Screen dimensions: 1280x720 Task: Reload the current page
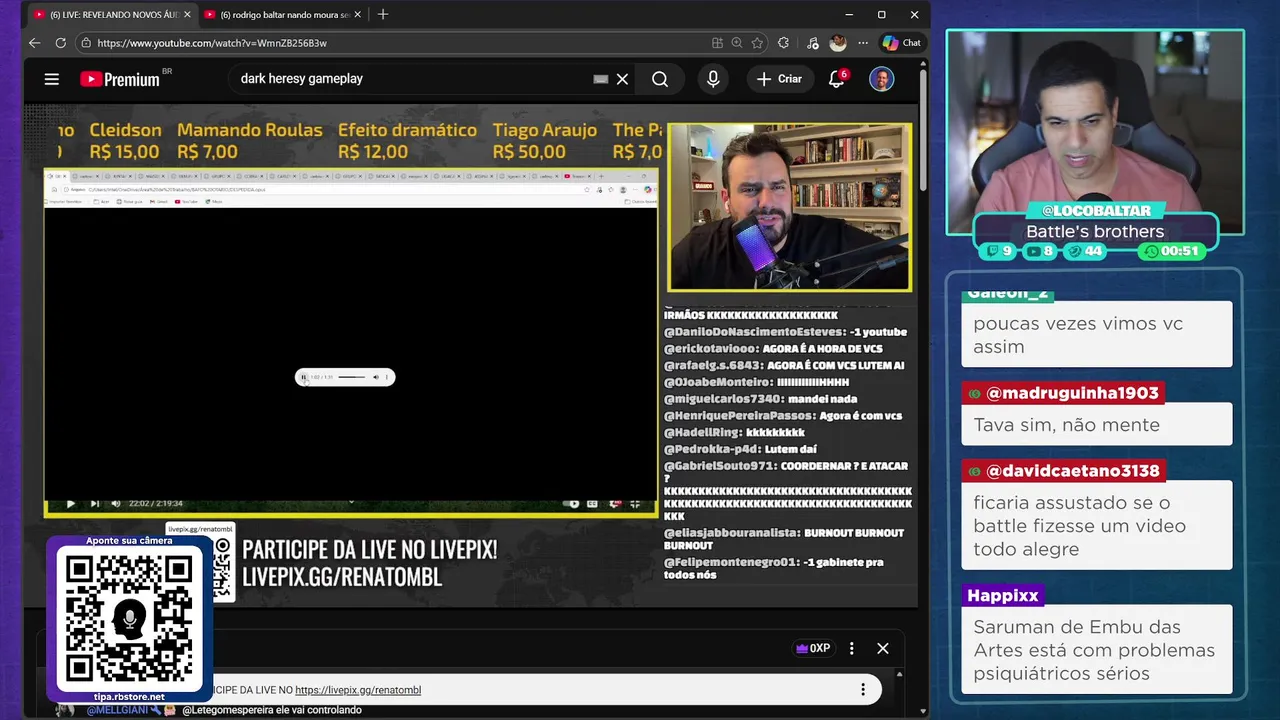coord(61,43)
